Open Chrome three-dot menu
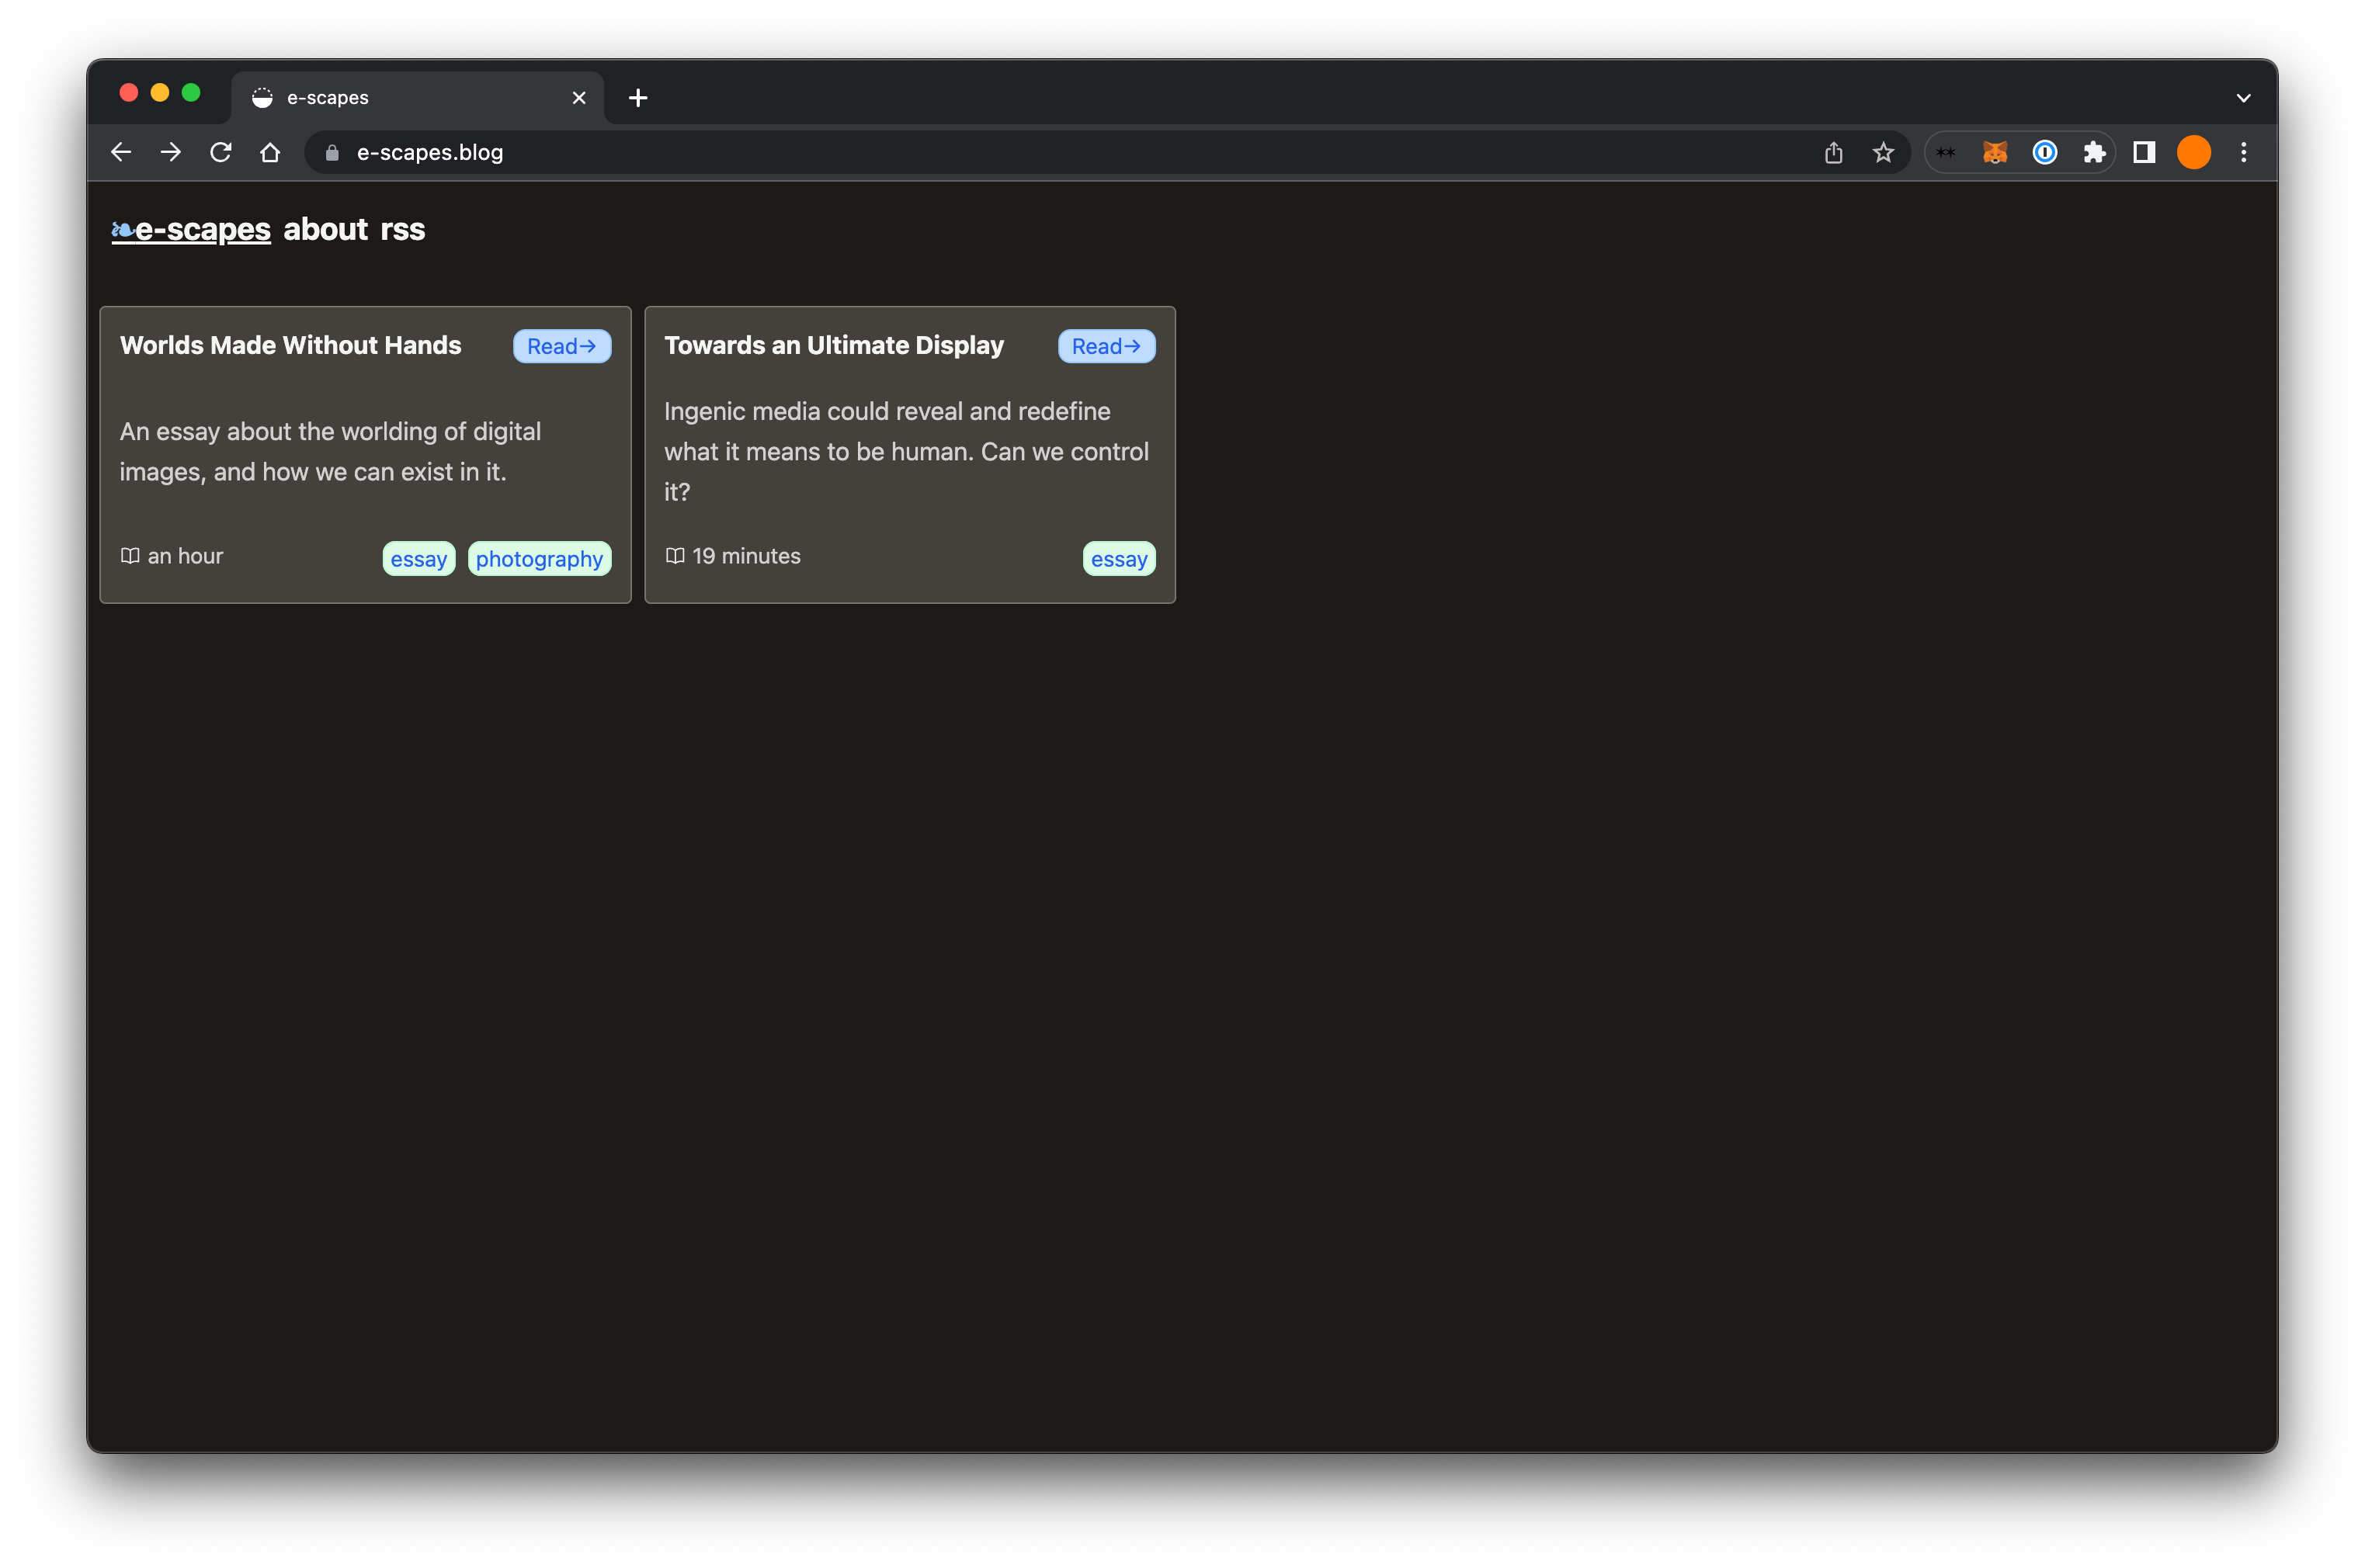The image size is (2365, 1568). point(2243,152)
